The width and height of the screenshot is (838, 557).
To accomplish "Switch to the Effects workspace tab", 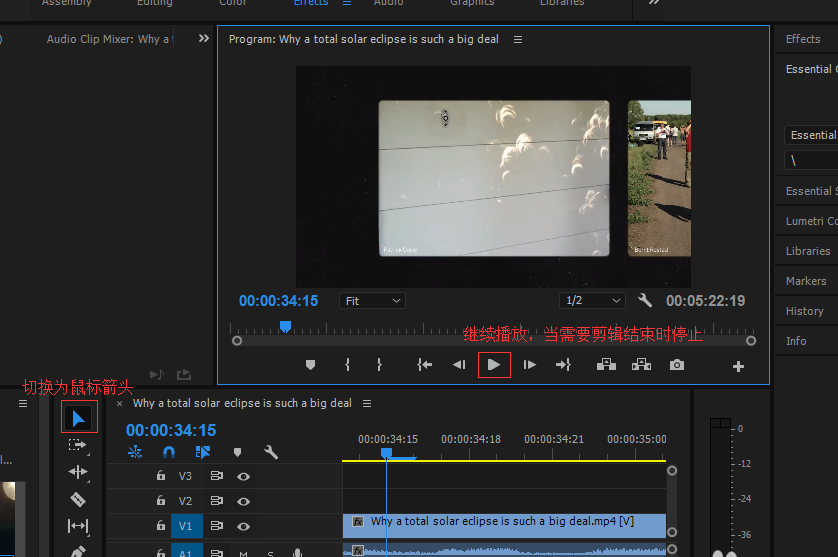I will (311, 3).
